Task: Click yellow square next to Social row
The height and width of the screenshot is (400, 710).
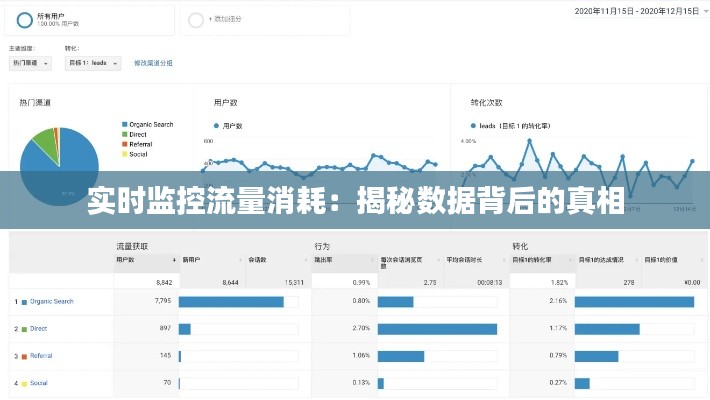Action: 24,384
